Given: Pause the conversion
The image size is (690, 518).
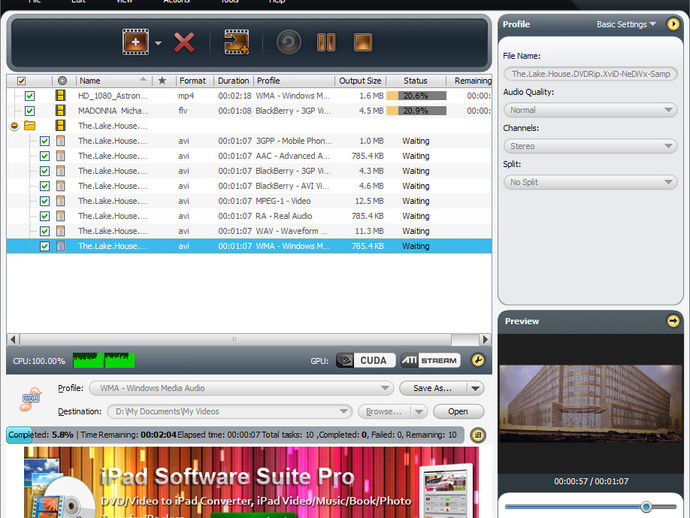Looking at the screenshot, I should click(326, 43).
